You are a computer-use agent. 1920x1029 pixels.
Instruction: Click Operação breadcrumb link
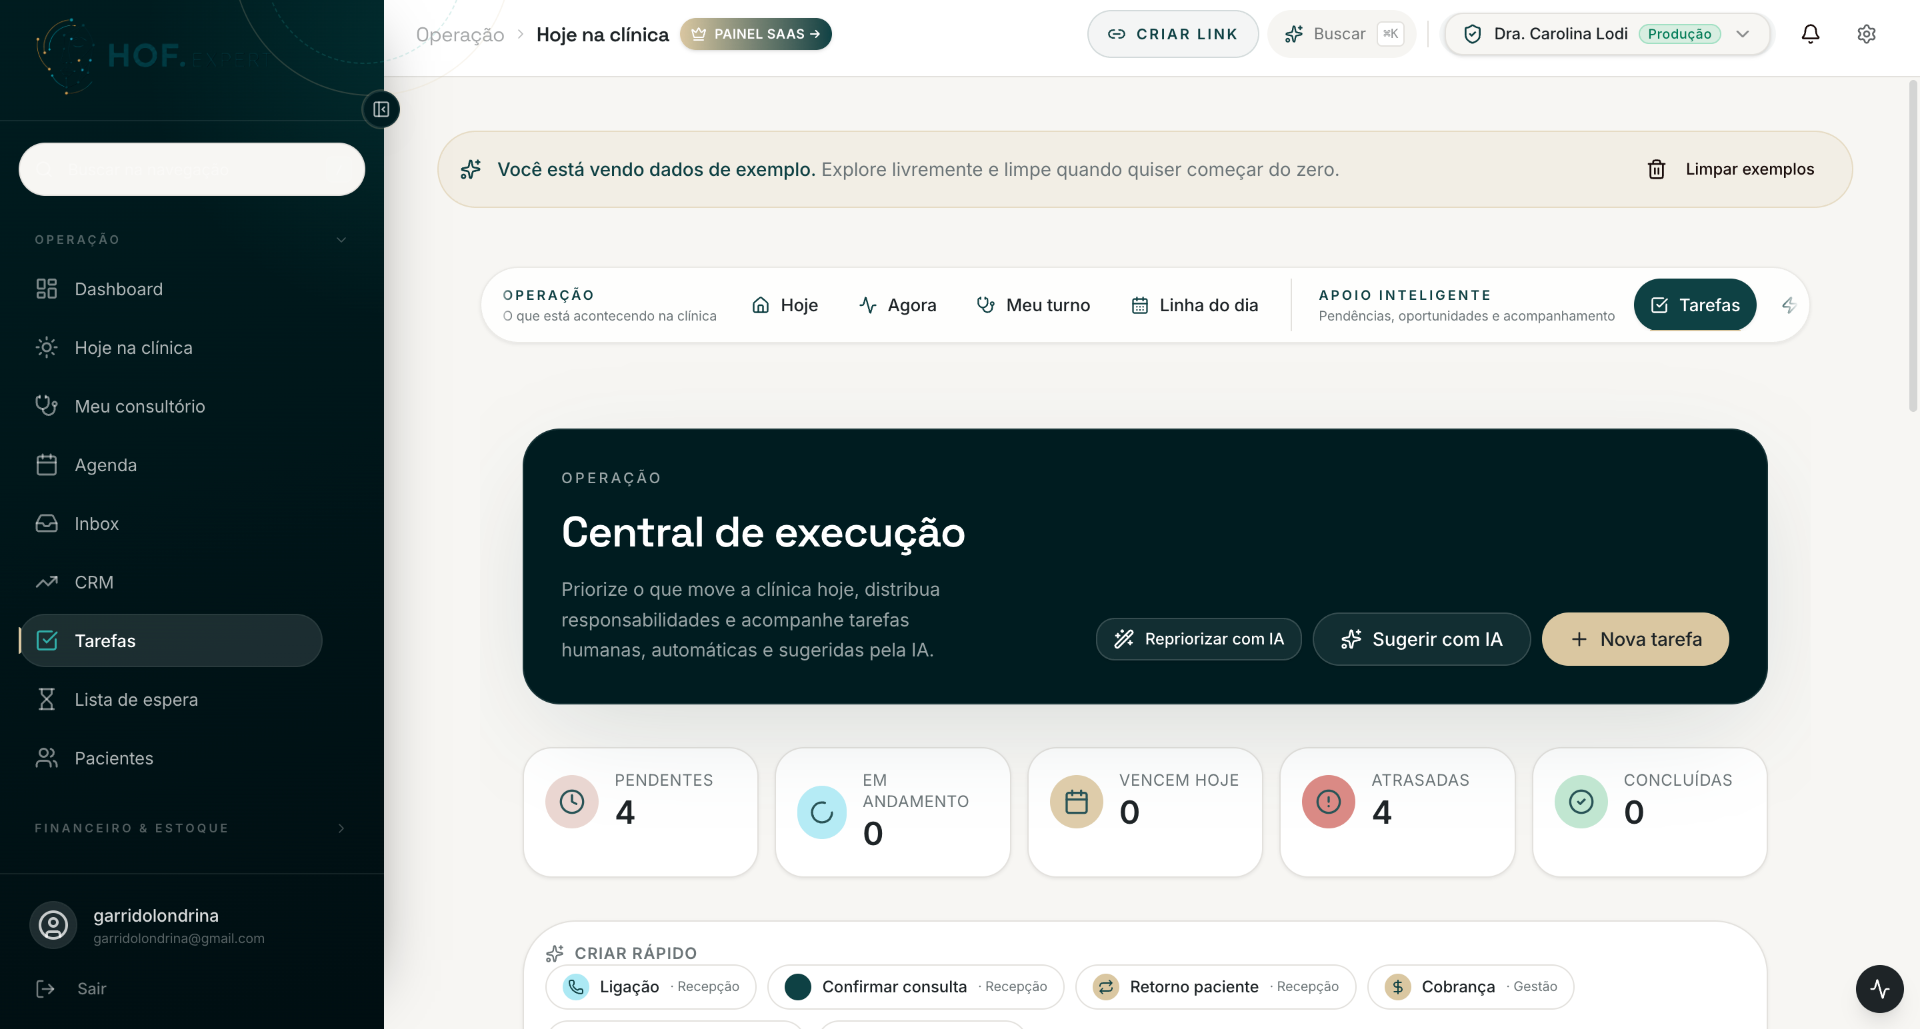tap(460, 35)
